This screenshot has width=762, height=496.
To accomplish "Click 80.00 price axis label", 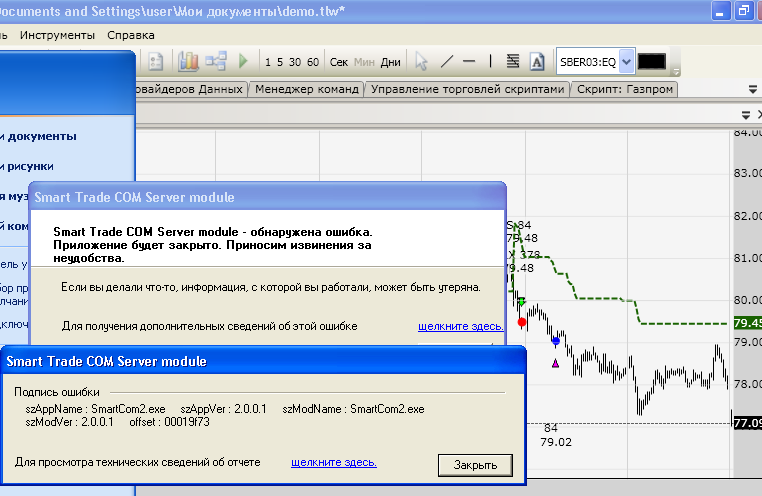I will 747,300.
